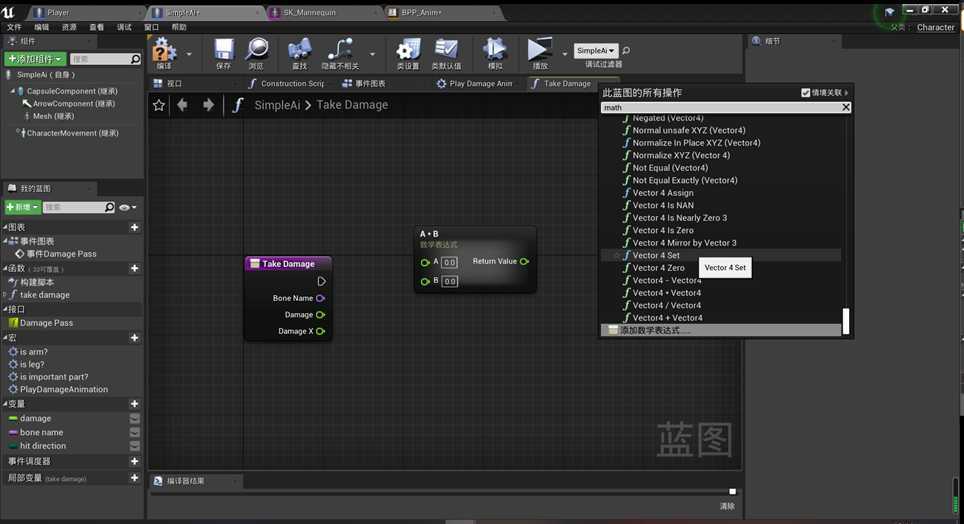Toggle 情境关联 context sensitive checkbox
Viewport: 964px width, 524px height.
[805, 93]
